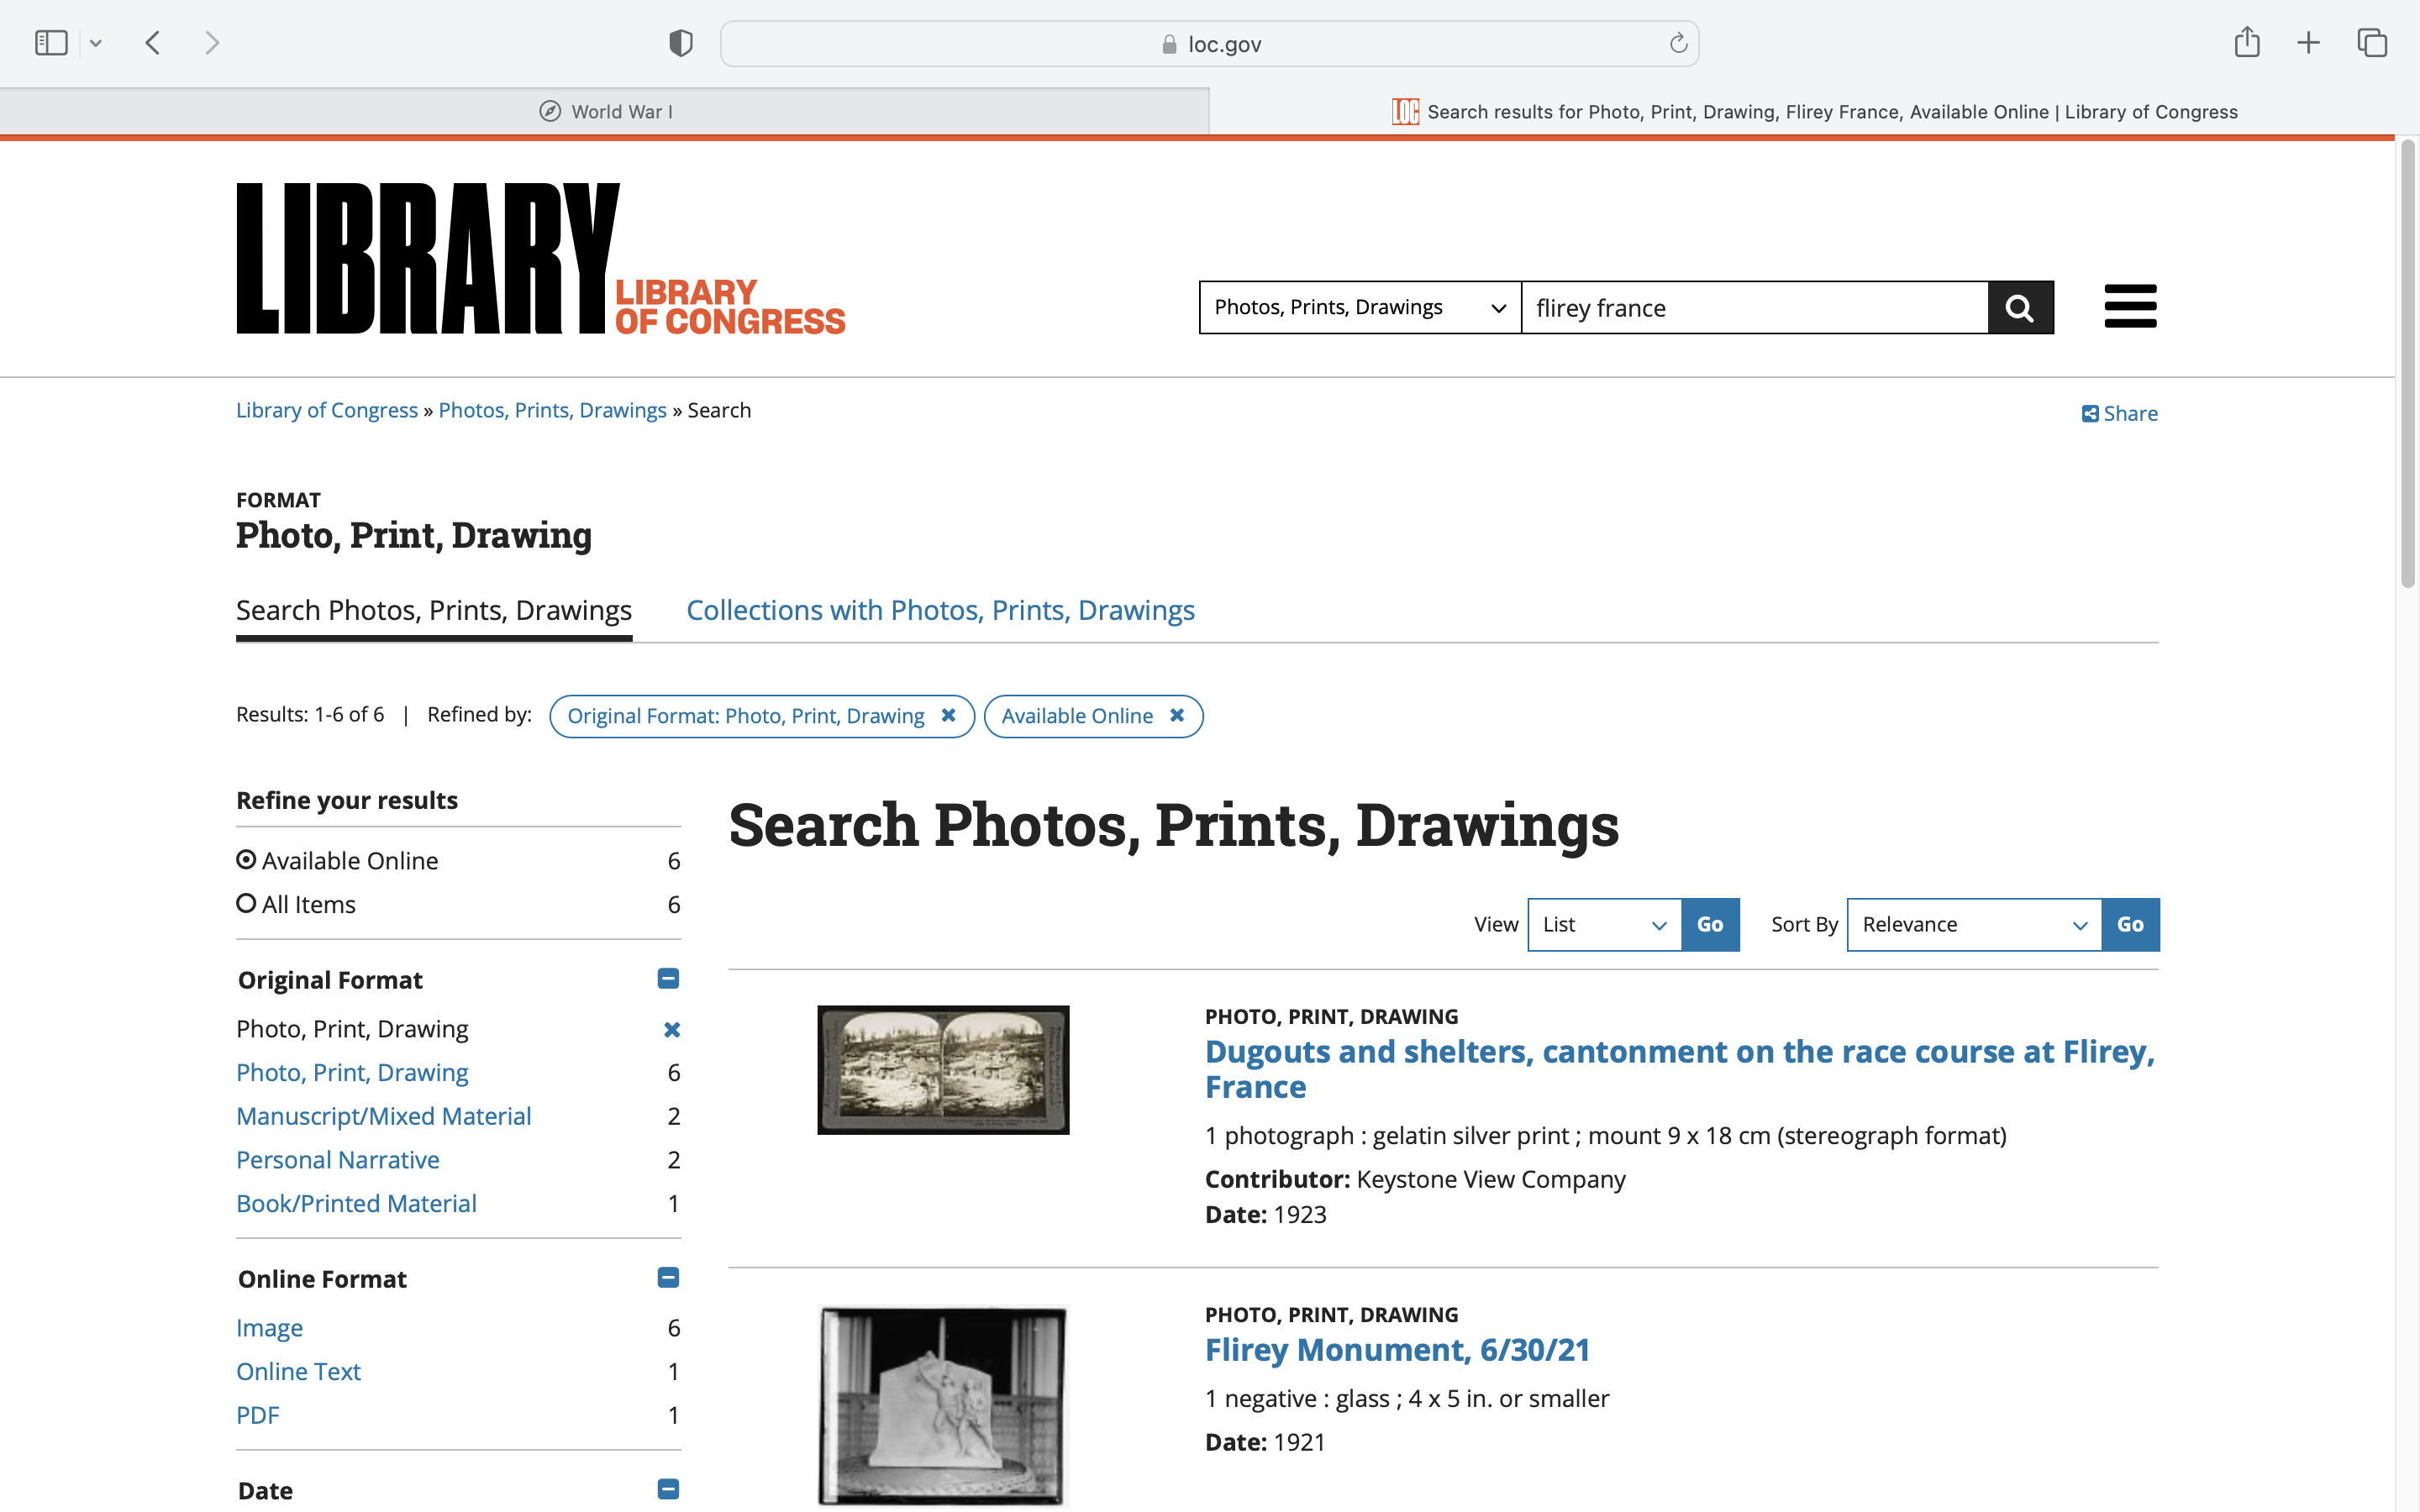Open Safari privacy shield report
The height and width of the screenshot is (1512, 2420).
click(x=680, y=43)
